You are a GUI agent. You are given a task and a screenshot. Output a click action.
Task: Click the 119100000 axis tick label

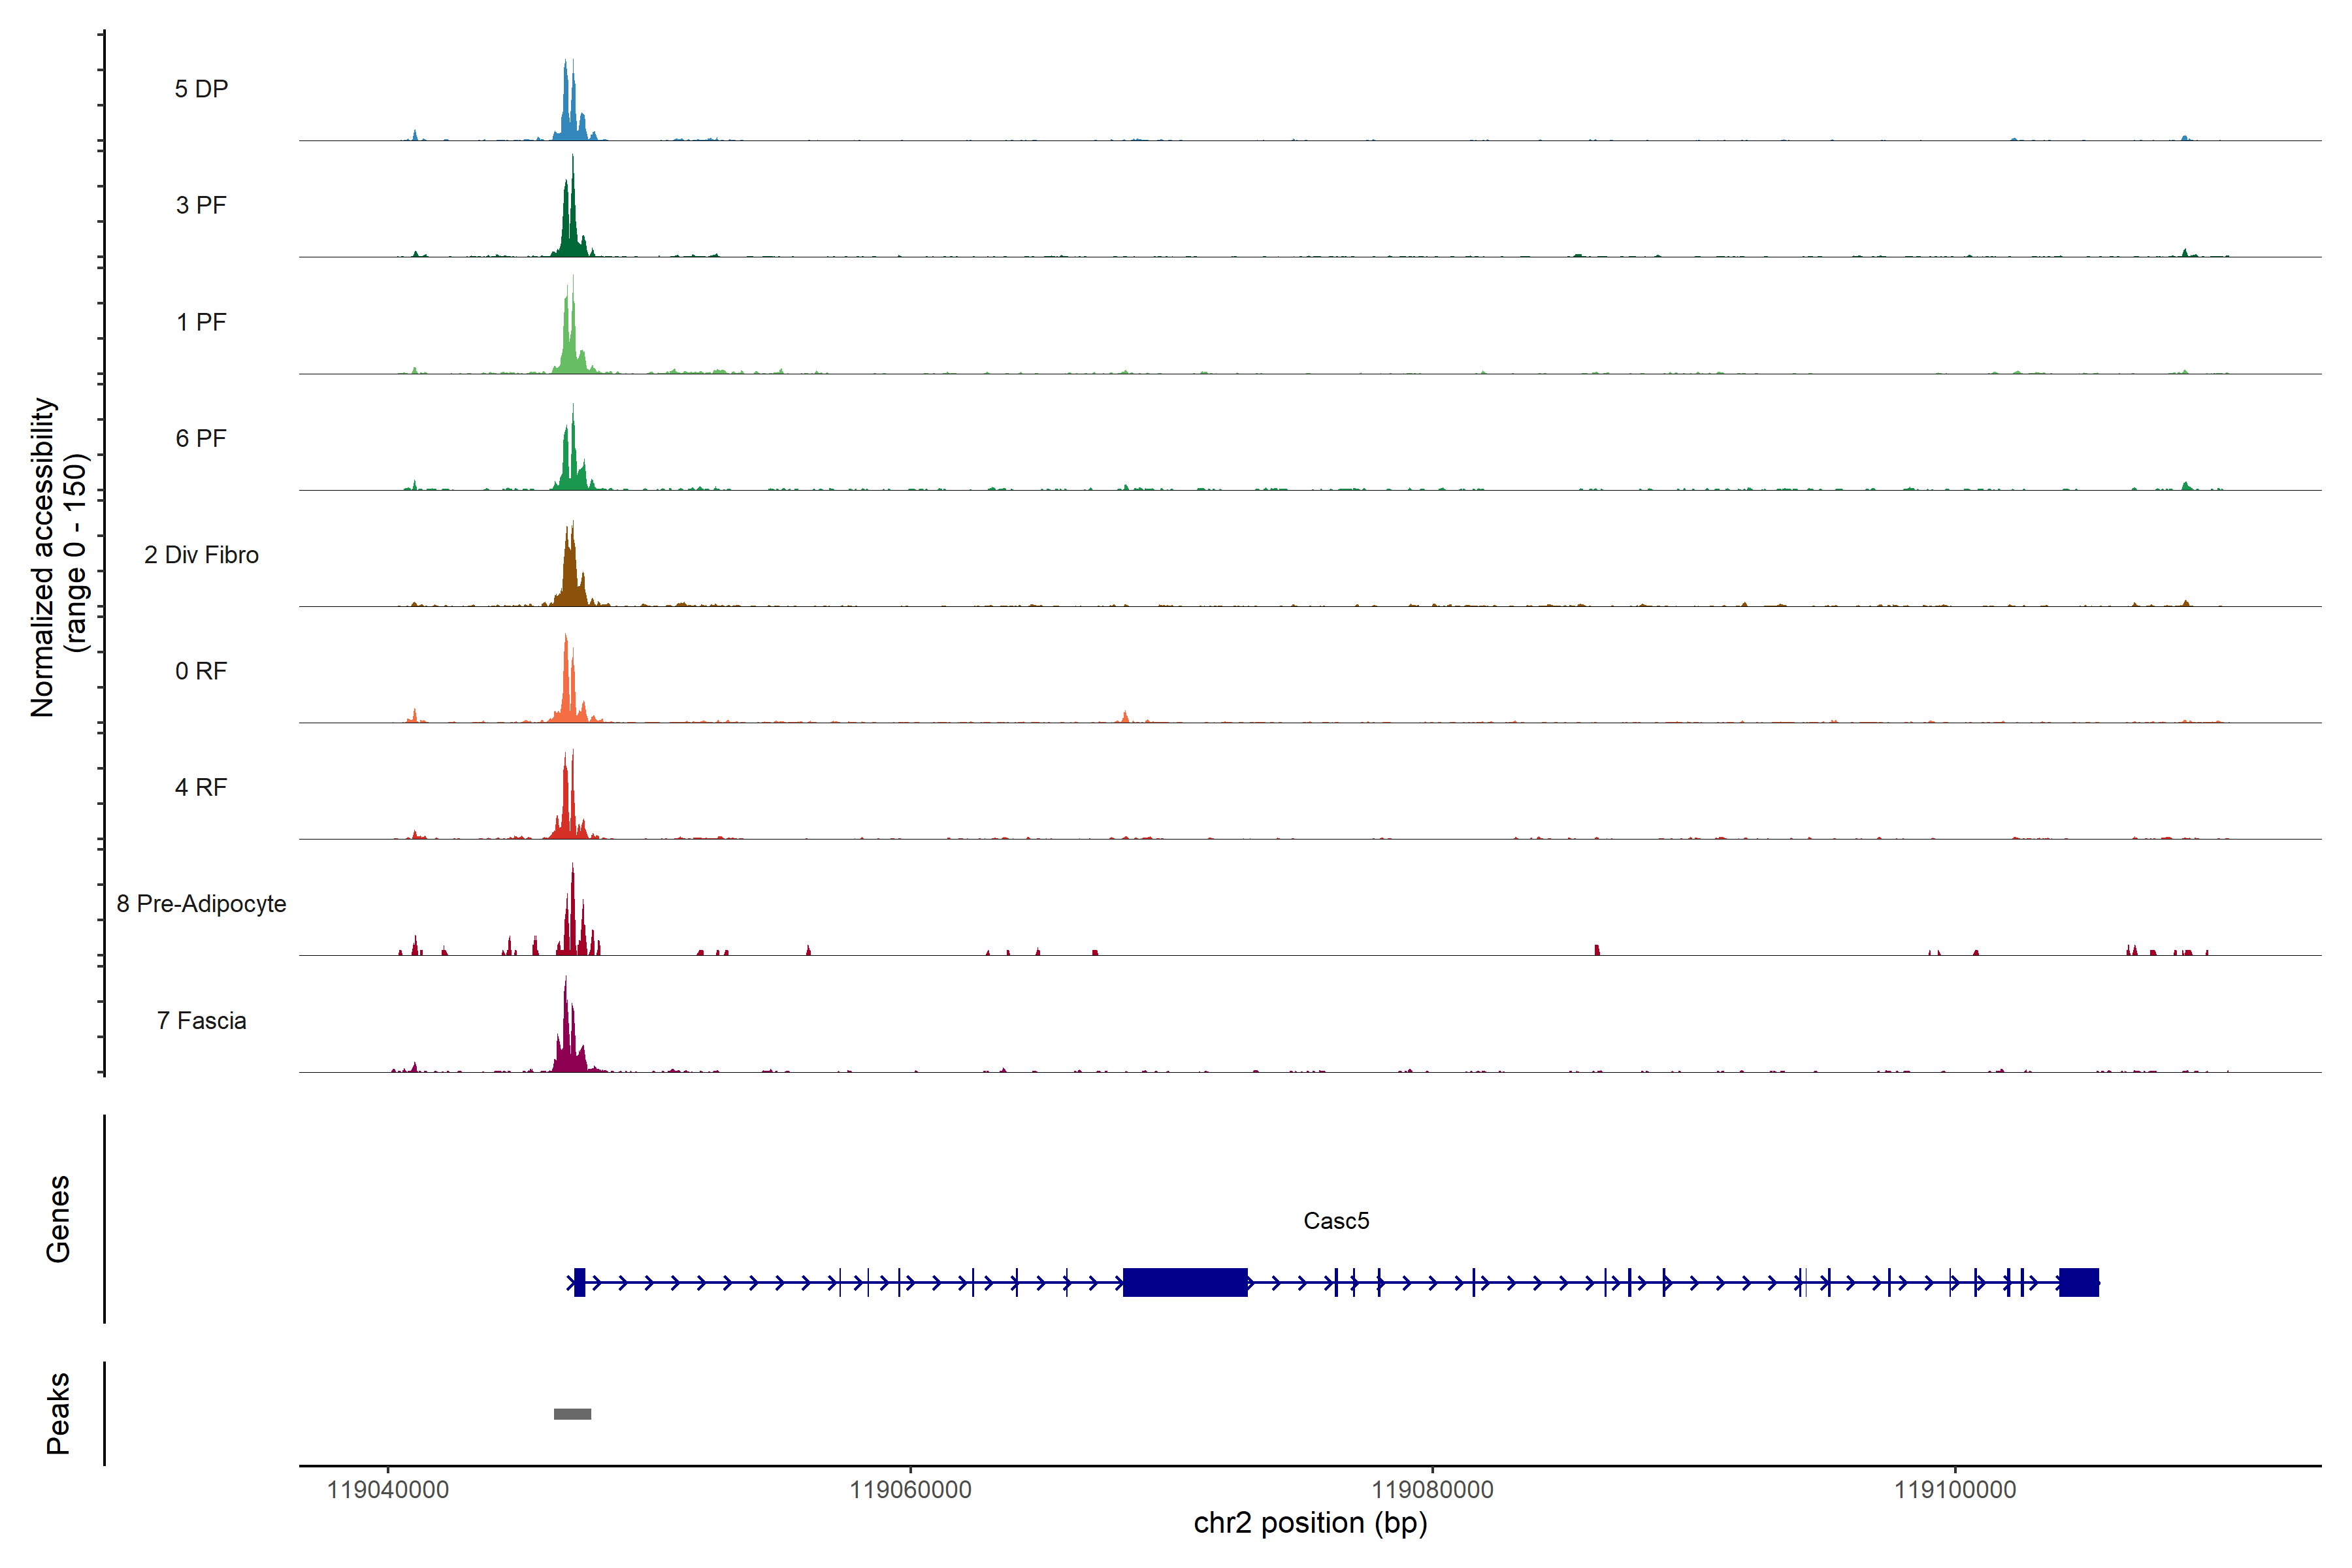(1955, 1490)
